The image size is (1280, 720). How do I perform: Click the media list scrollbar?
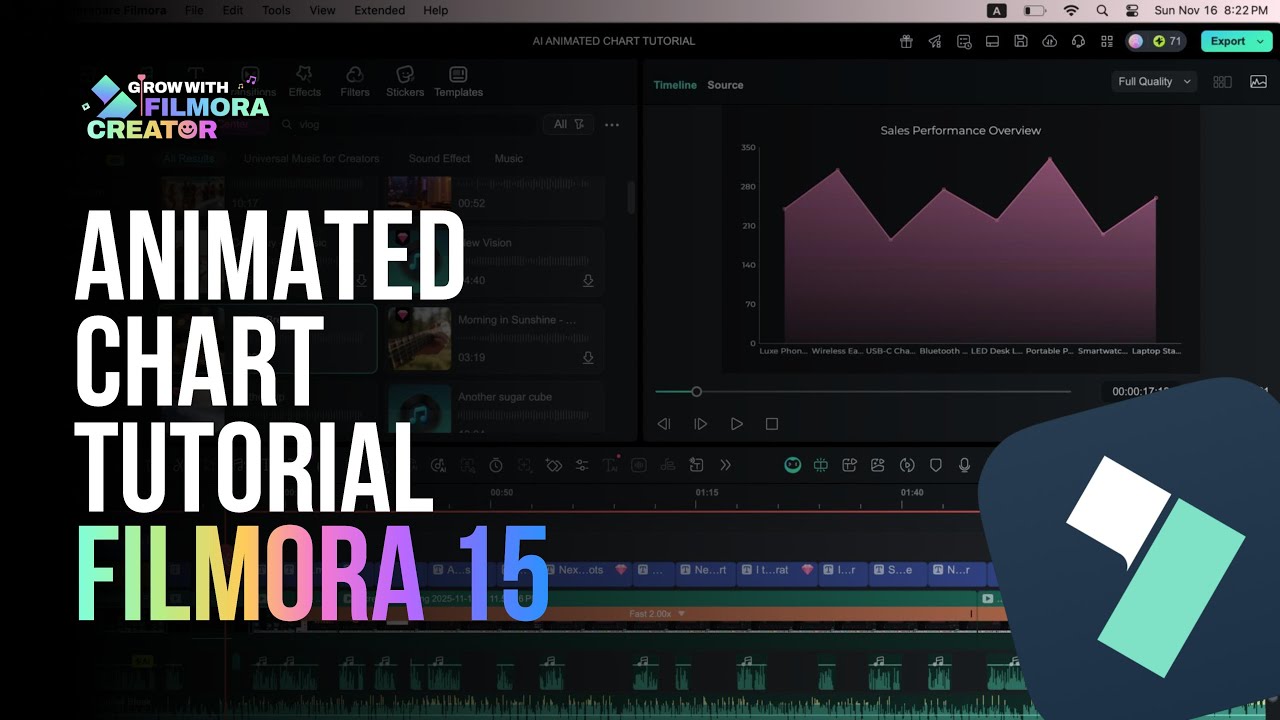(631, 196)
